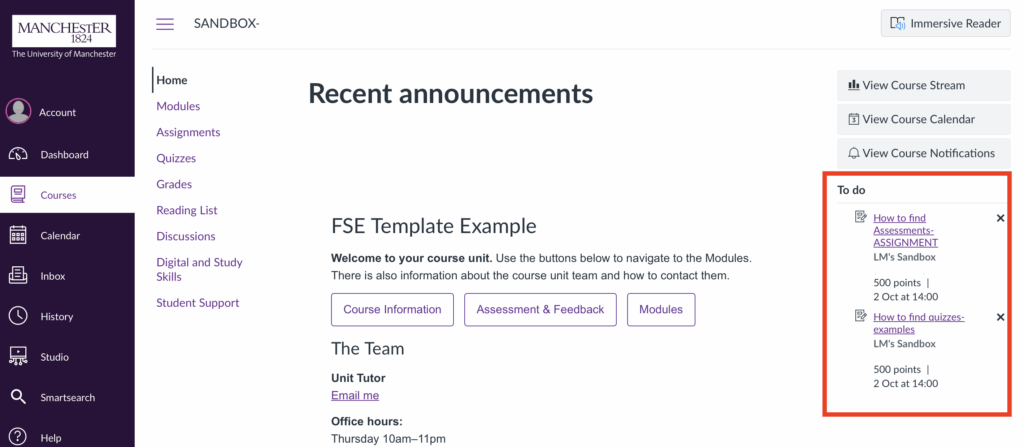The width and height of the screenshot is (1024, 447).
Task: Dismiss the How to find quizzes to-do item
Action: pyautogui.click(x=1000, y=318)
